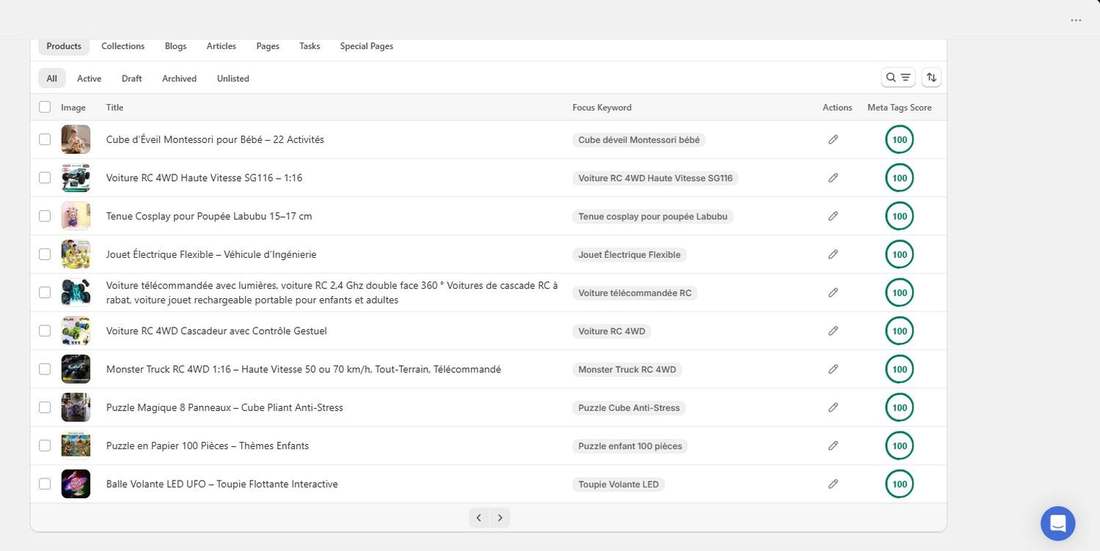Open the Cube d'Éveil Montessori product thumbnail
Viewport: 1100px width, 551px height.
point(76,140)
